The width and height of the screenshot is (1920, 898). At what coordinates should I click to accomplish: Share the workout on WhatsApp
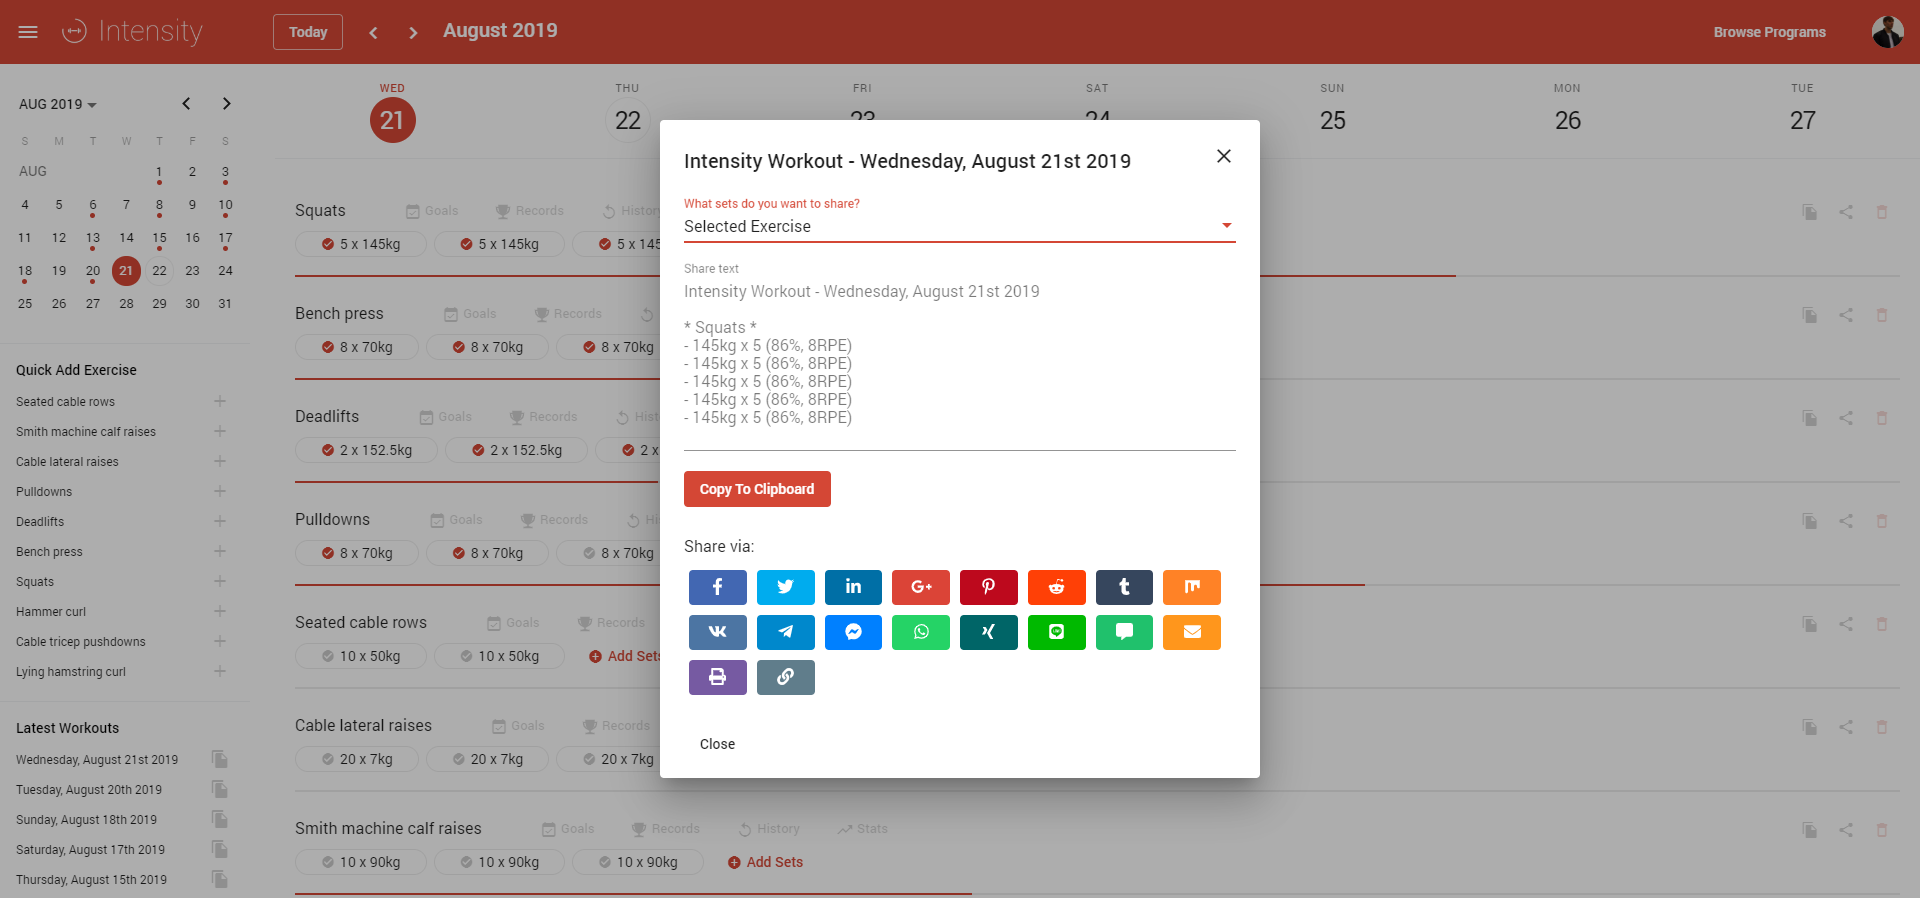tap(921, 632)
